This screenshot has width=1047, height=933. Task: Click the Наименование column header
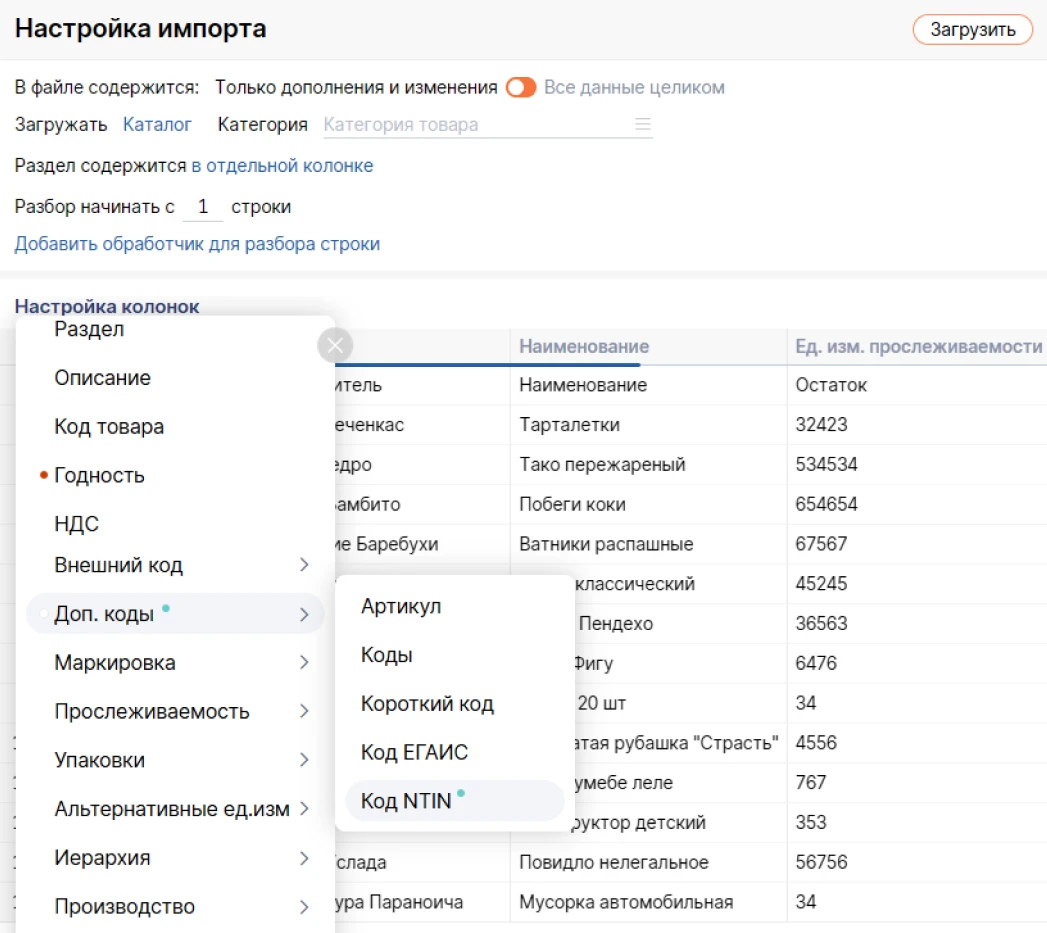click(584, 347)
